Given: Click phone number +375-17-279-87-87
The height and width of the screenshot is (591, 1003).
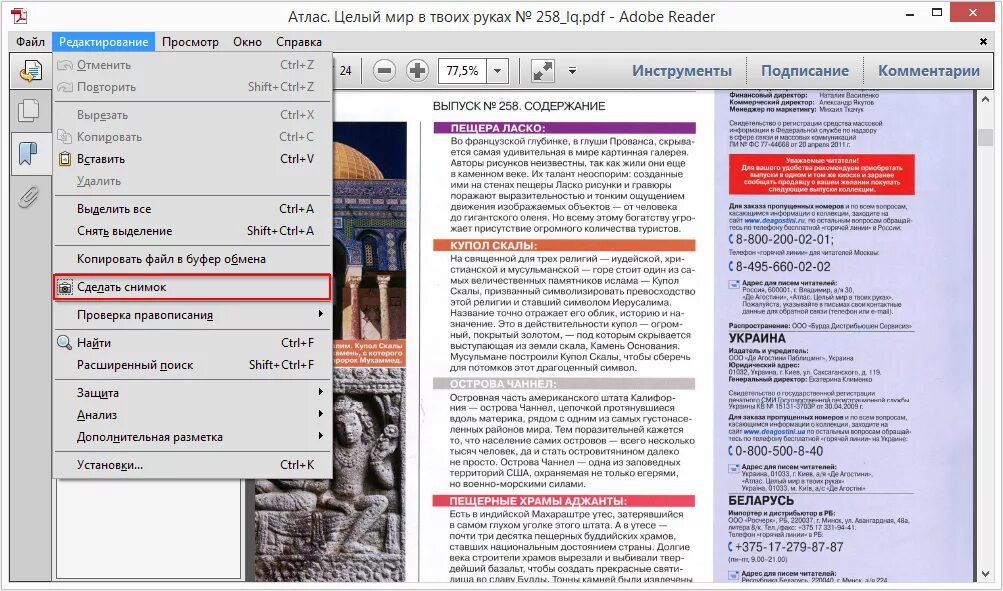Looking at the screenshot, I should [x=789, y=547].
